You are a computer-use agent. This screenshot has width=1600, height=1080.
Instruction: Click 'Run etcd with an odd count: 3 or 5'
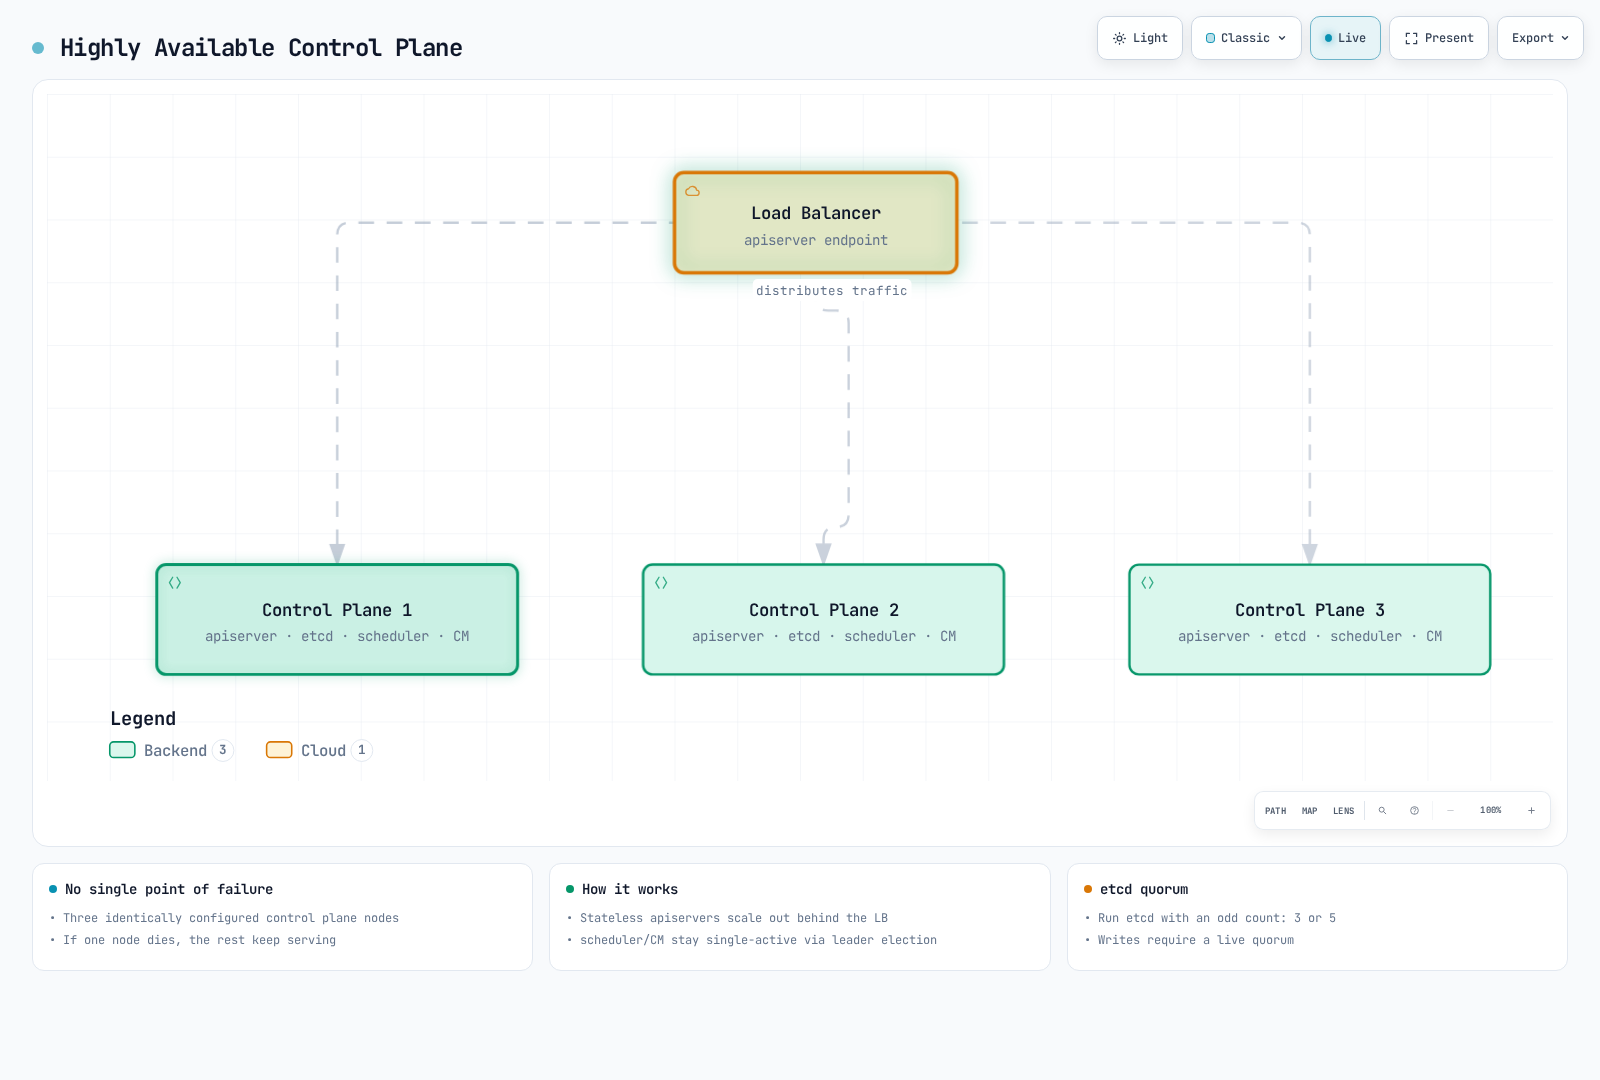[x=1217, y=918]
